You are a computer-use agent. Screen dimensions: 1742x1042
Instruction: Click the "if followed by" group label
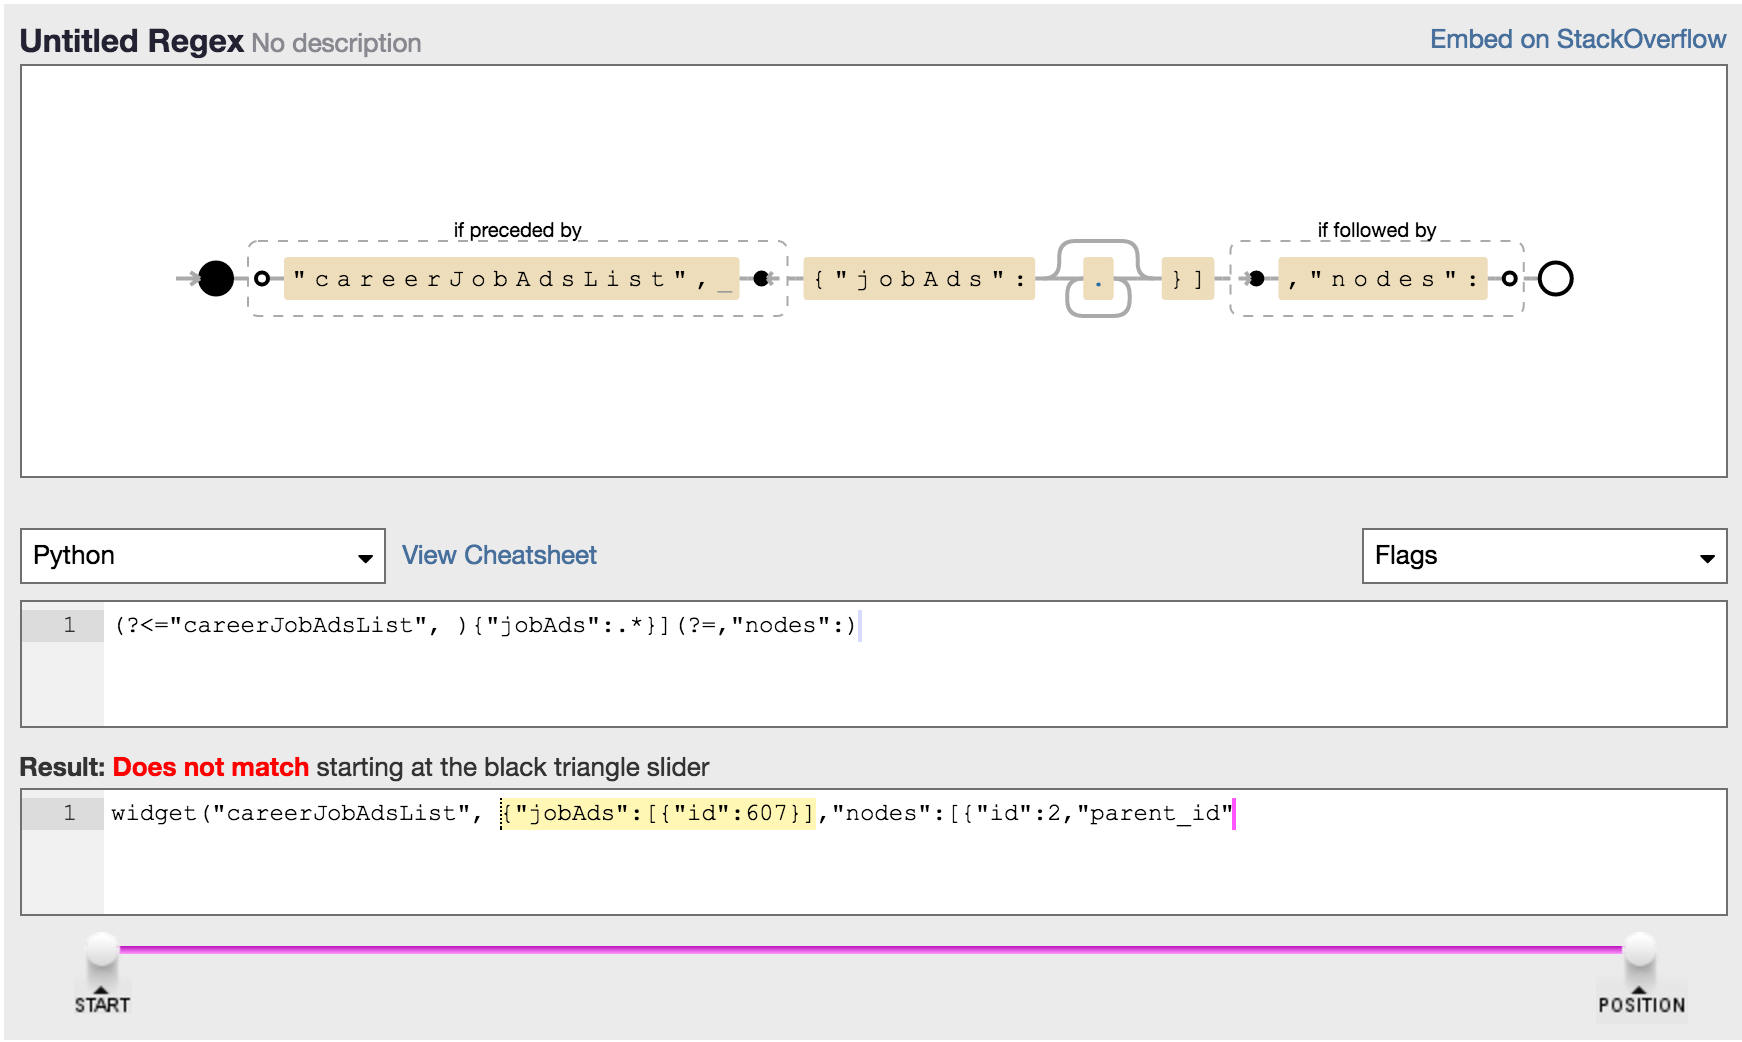(x=1376, y=230)
